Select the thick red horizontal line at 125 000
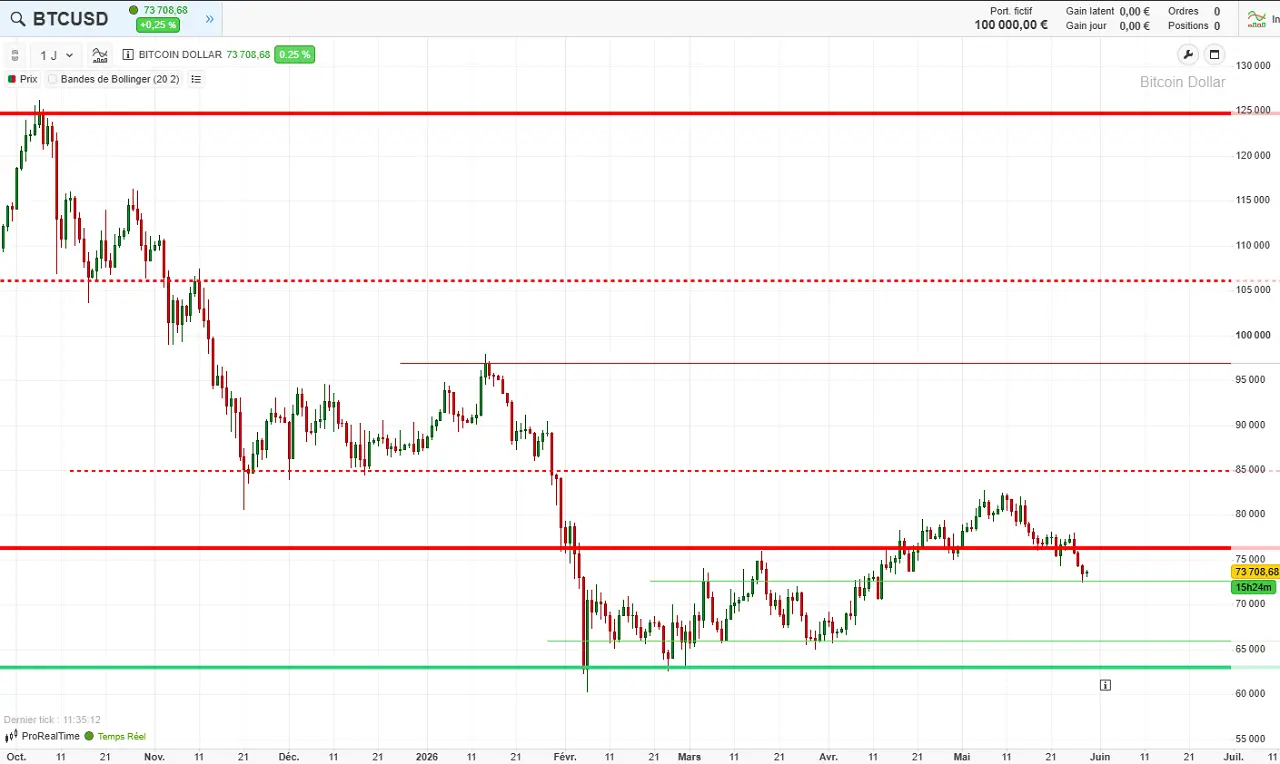The width and height of the screenshot is (1280, 764). pos(615,113)
